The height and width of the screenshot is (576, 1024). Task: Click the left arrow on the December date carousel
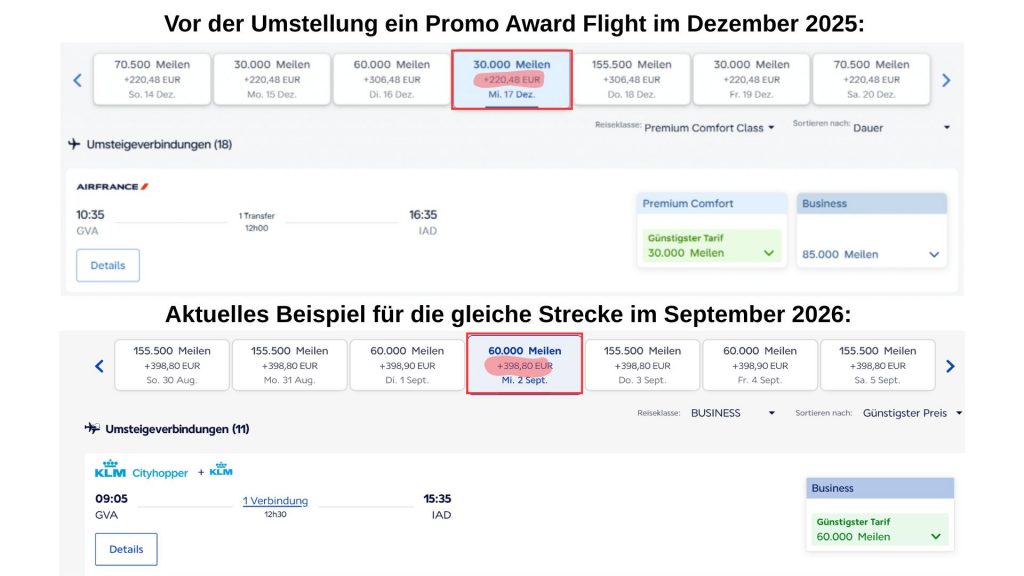tap(78, 80)
